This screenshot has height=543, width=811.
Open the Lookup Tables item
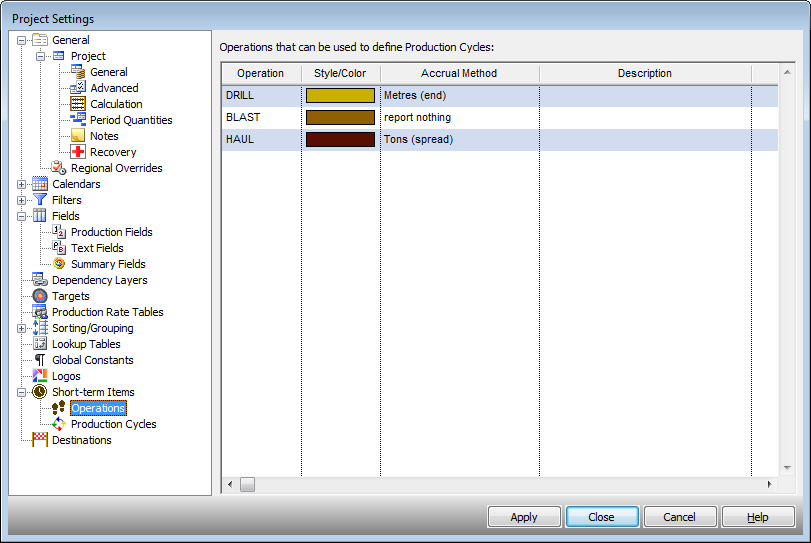[x=86, y=344]
